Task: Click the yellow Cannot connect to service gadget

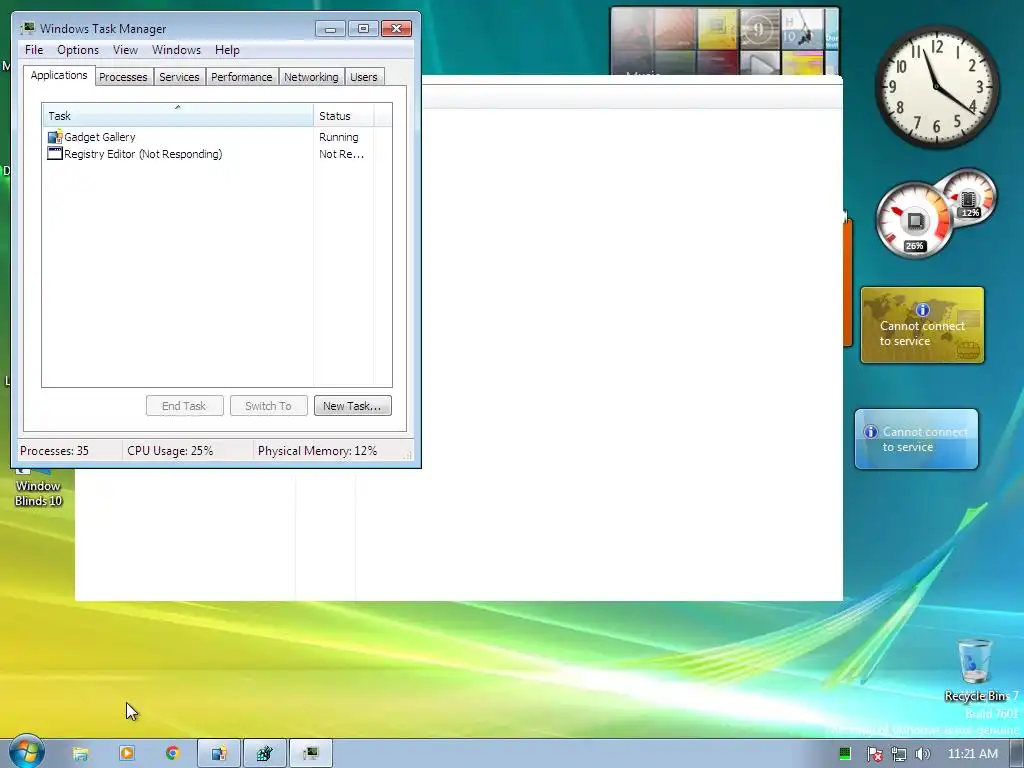Action: click(x=922, y=325)
